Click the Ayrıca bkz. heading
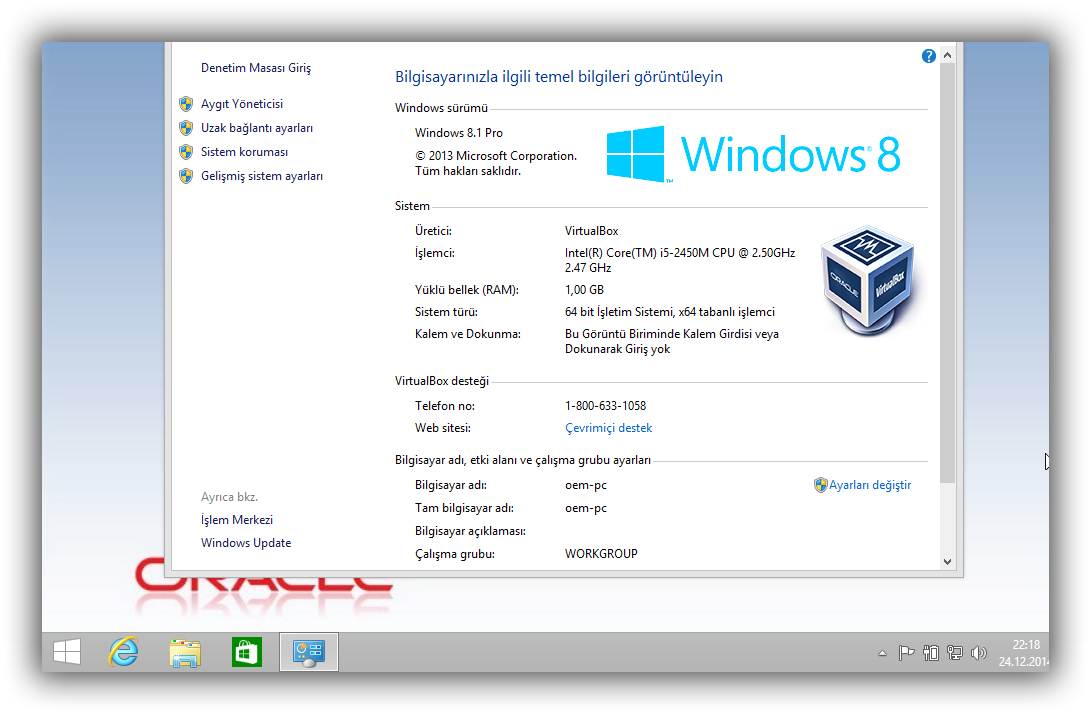1091x714 pixels. pyautogui.click(x=230, y=497)
